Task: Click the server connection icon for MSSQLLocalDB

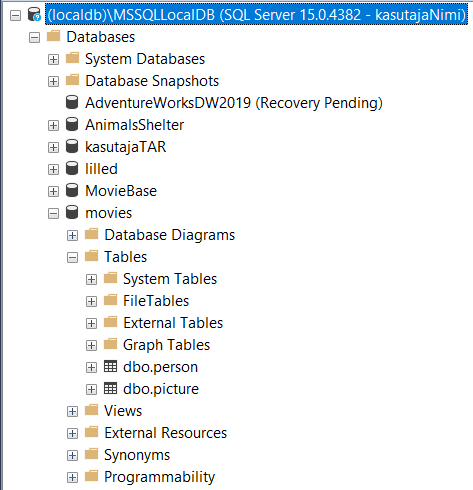Action: 34,15
